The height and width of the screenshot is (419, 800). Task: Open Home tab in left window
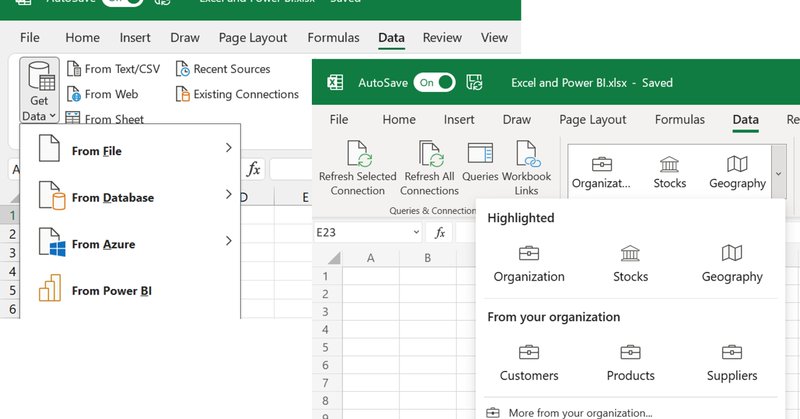[x=82, y=37]
